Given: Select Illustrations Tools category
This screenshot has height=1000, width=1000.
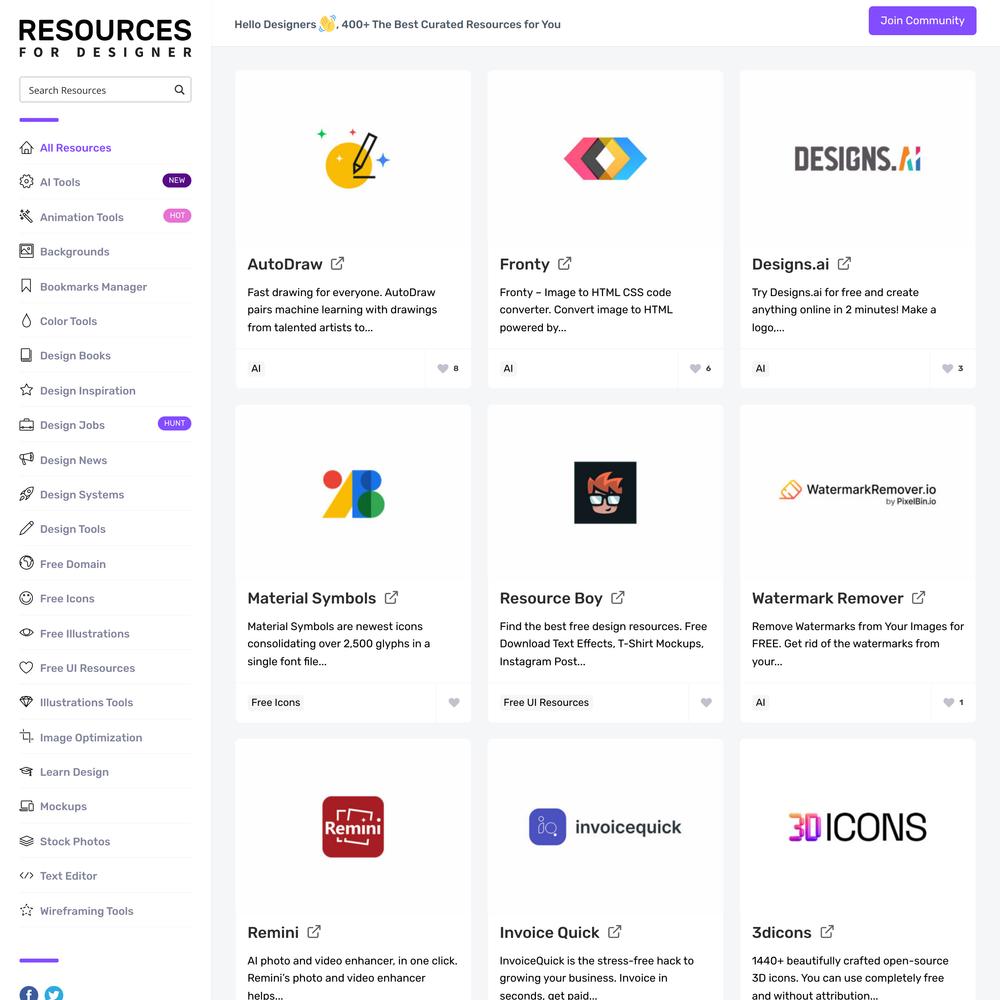Looking at the screenshot, I should (x=86, y=702).
